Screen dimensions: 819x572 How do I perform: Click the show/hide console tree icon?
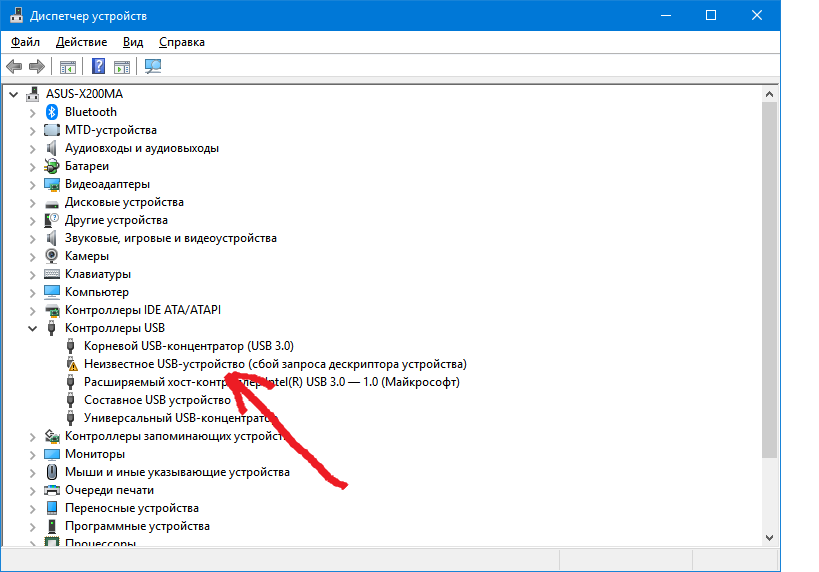tap(67, 67)
